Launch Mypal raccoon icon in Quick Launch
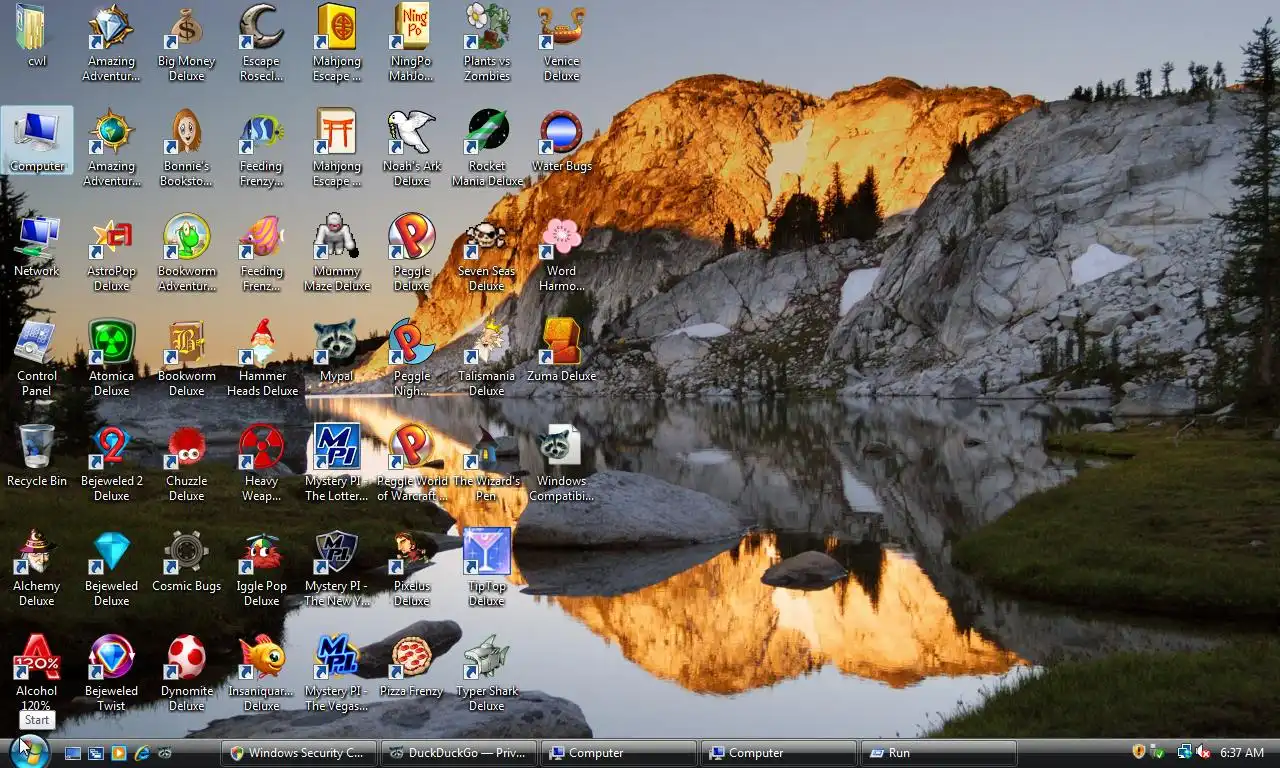Viewport: 1280px width, 768px height. [x=165, y=753]
